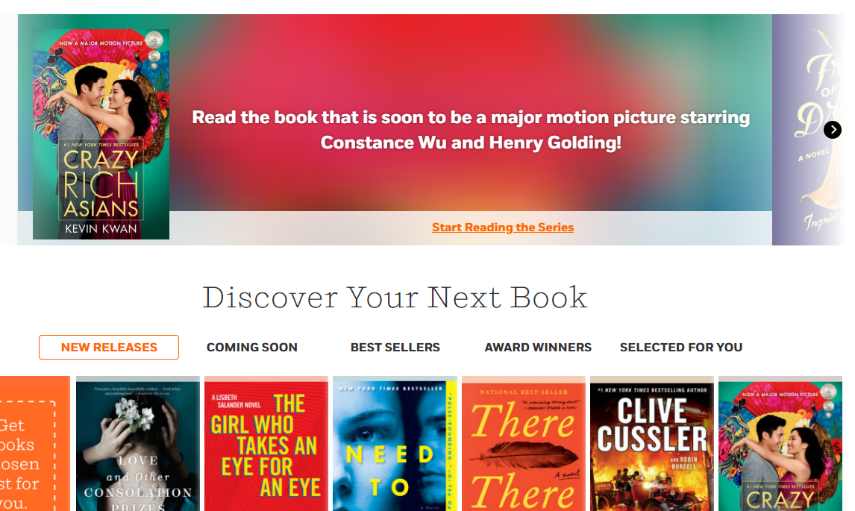Viewport: 855px width, 511px height.
Task: Select the Selected For You tab
Action: [681, 347]
